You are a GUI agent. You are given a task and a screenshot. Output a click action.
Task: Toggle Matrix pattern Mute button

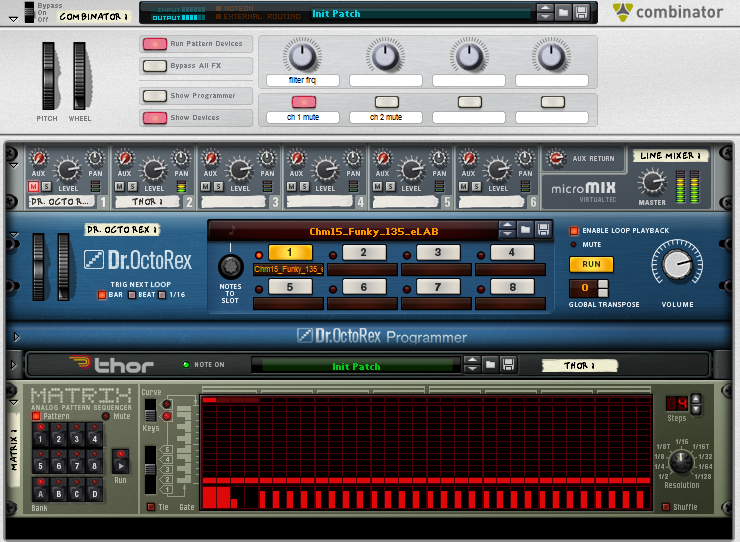tap(106, 416)
